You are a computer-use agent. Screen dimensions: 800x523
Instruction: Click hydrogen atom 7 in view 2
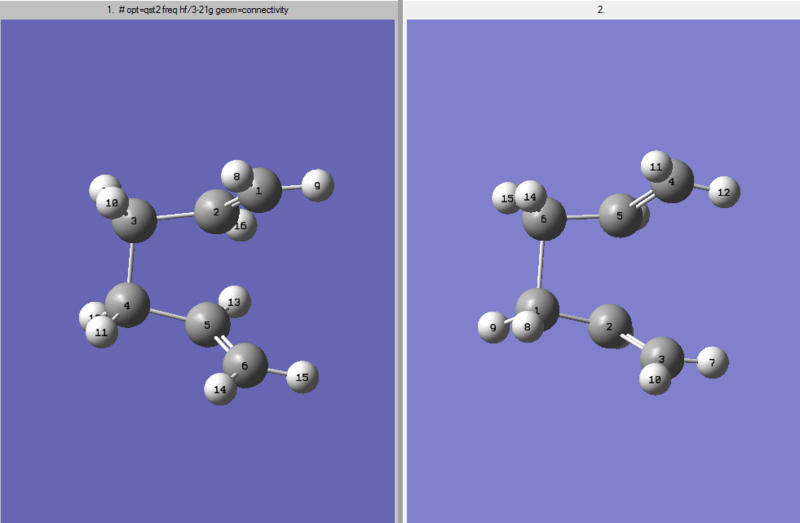click(712, 362)
